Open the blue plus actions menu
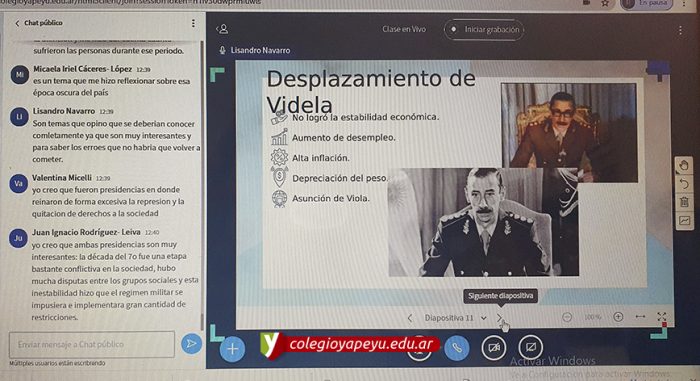This screenshot has height=381, width=700. (x=232, y=348)
